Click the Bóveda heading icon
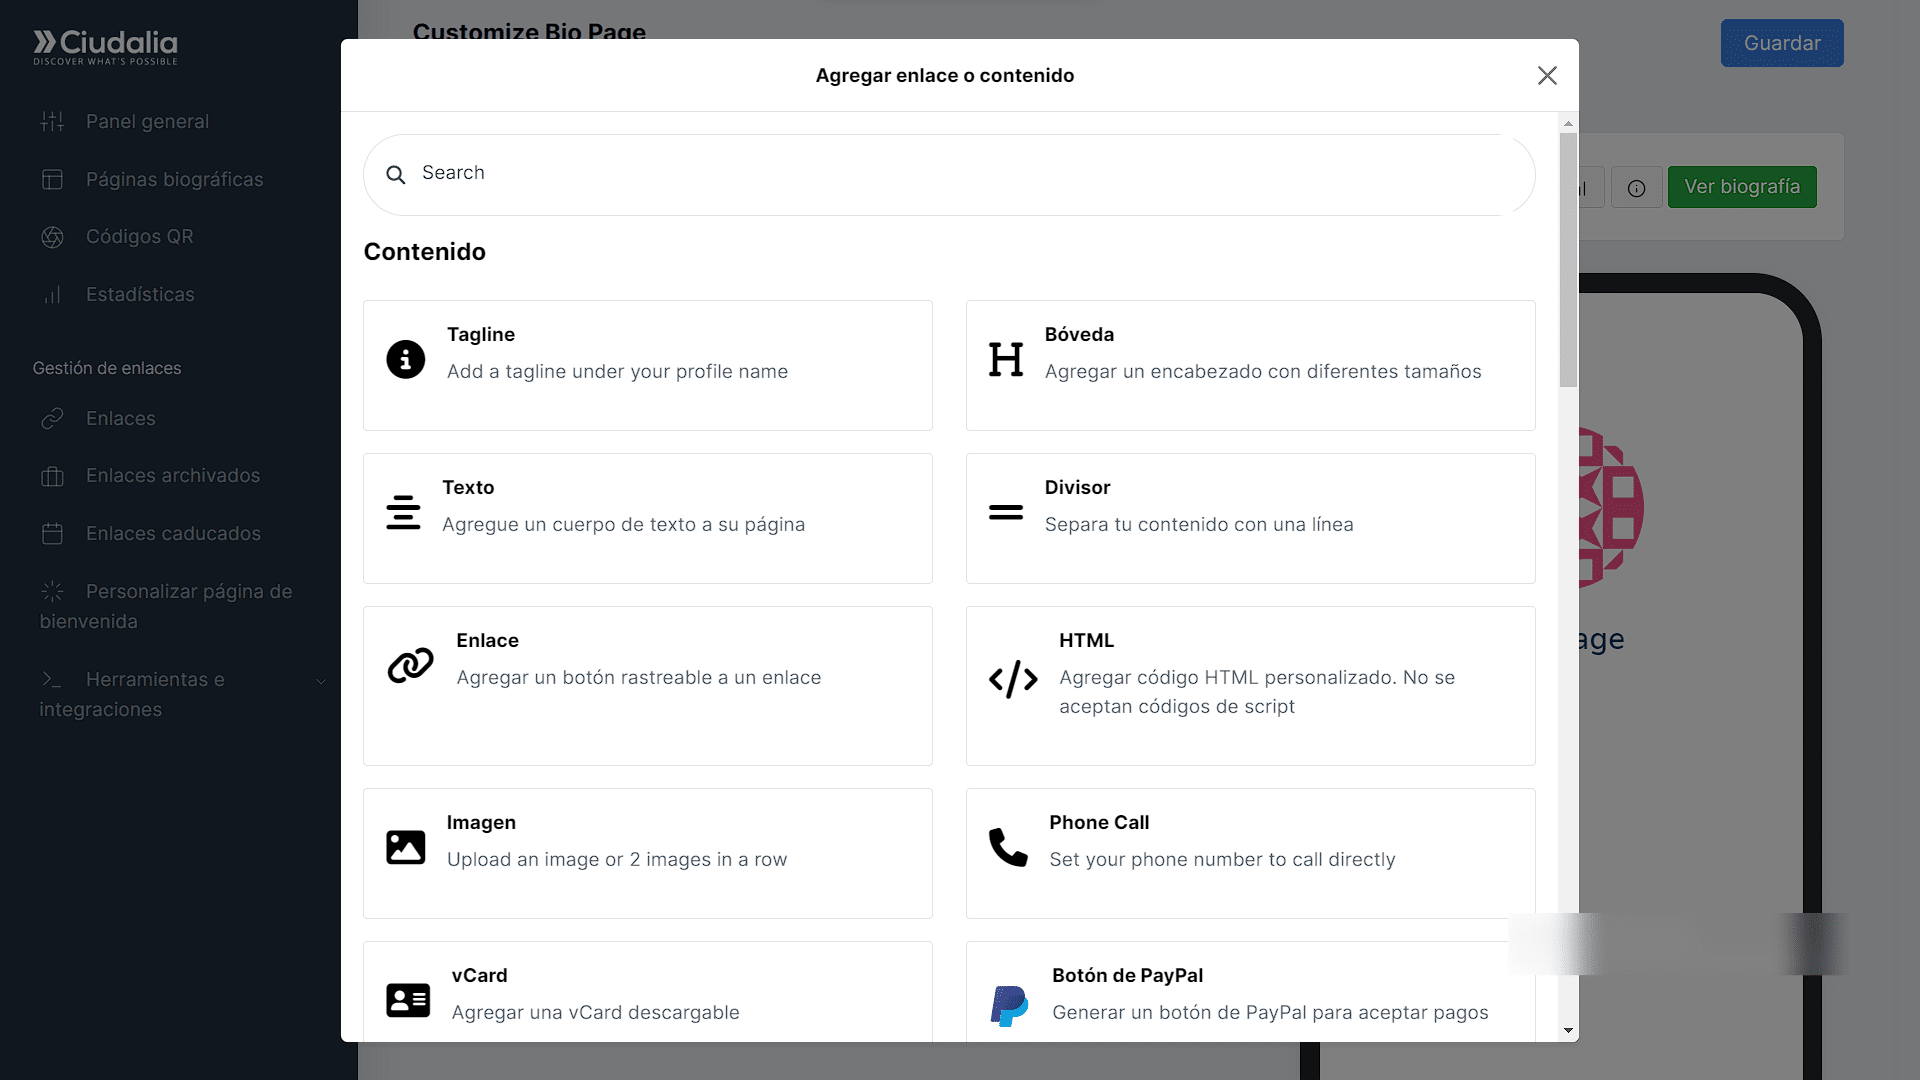This screenshot has width=1920, height=1080. pyautogui.click(x=1005, y=359)
